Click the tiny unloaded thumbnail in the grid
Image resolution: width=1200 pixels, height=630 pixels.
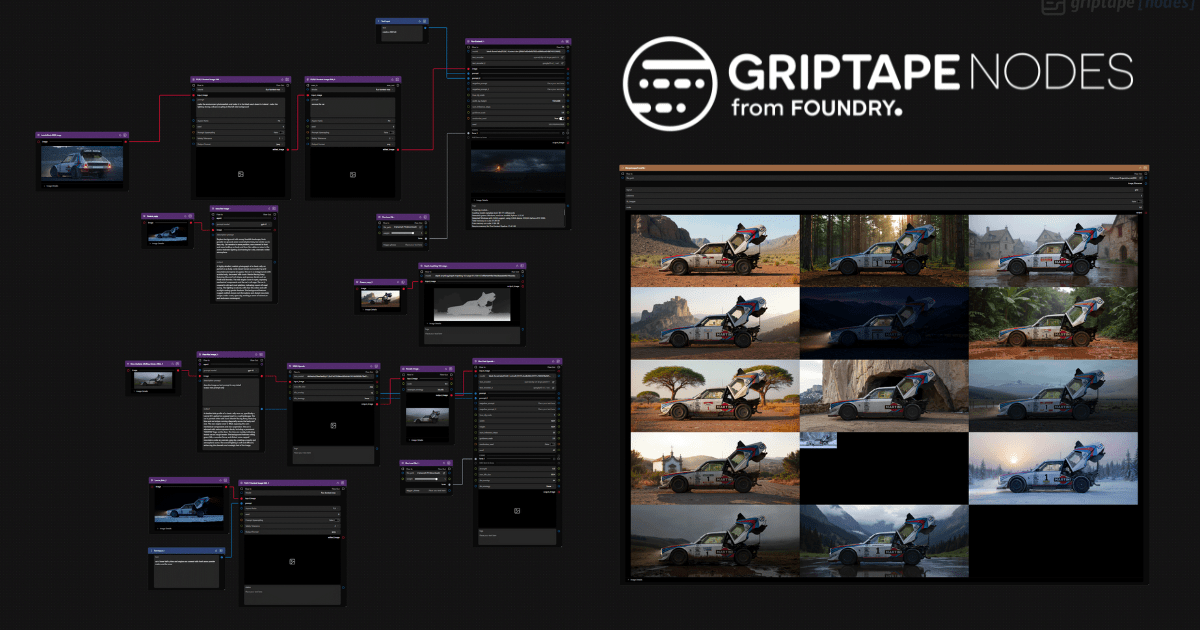(x=818, y=439)
